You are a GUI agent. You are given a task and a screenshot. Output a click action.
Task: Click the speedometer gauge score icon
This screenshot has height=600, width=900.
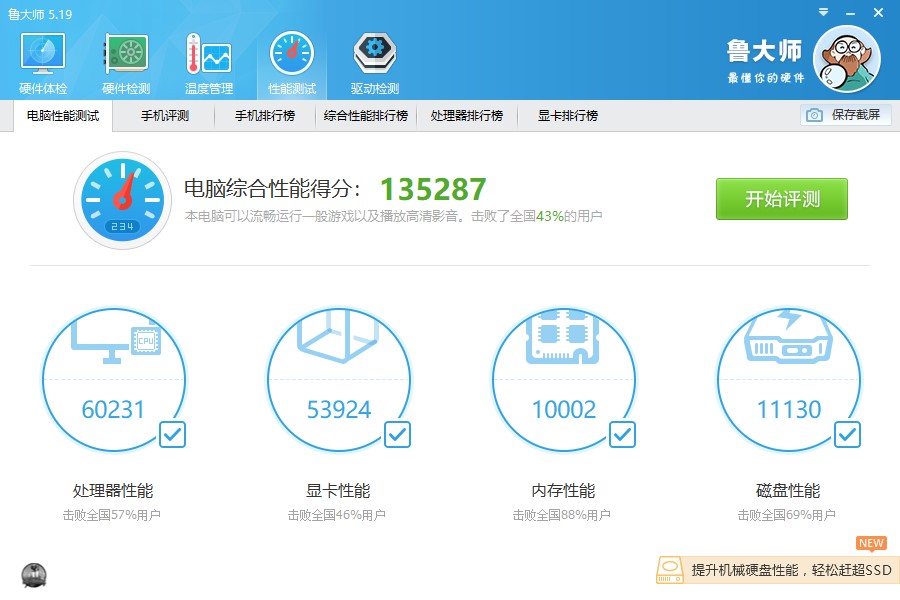pyautogui.click(x=122, y=199)
